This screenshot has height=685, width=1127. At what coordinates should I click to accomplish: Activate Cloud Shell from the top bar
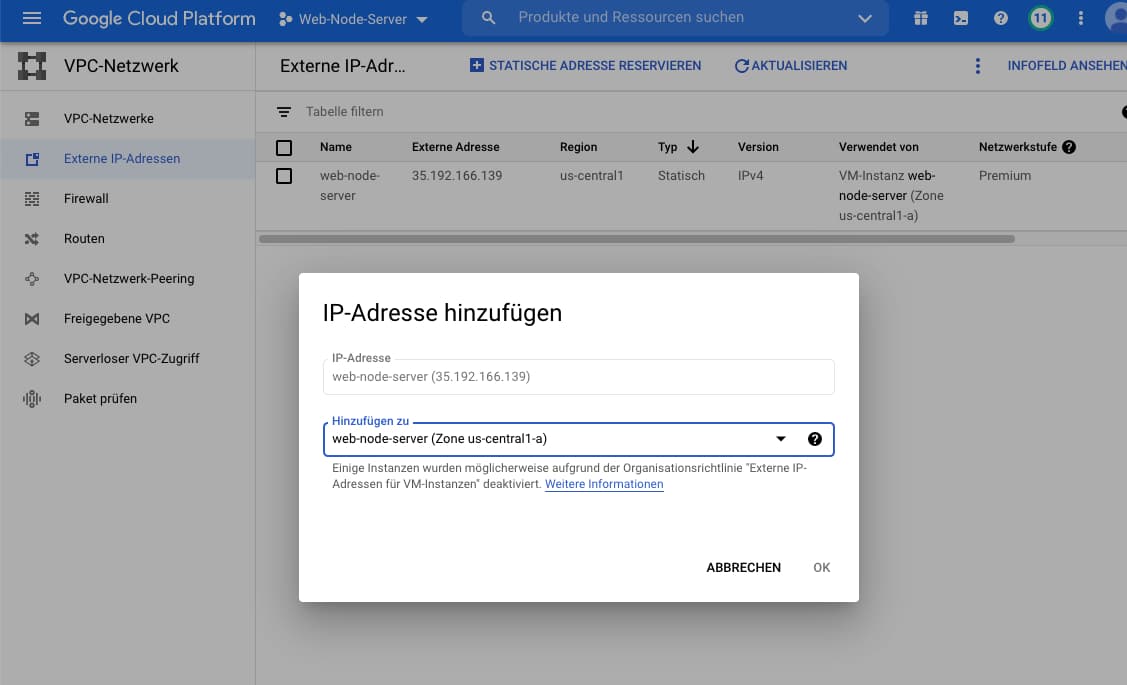point(962,17)
